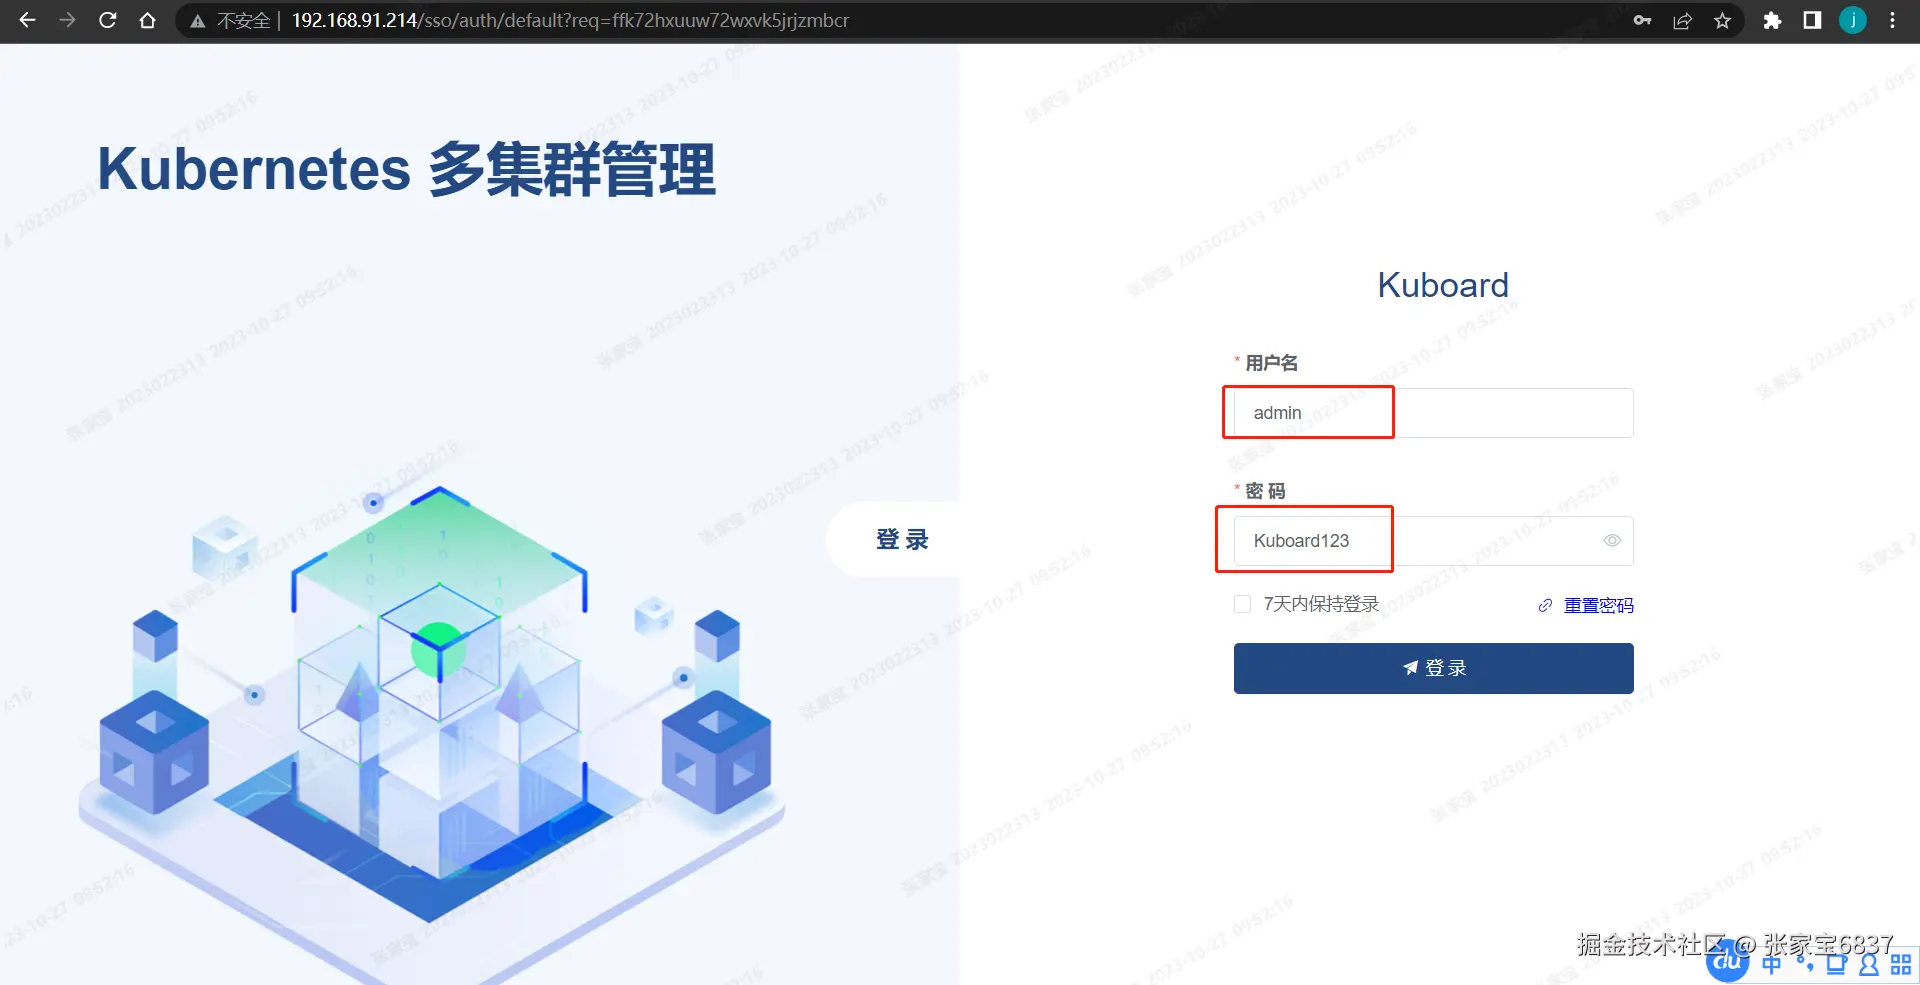The image size is (1920, 985).
Task: Click the blue 登录 login button
Action: [x=1433, y=668]
